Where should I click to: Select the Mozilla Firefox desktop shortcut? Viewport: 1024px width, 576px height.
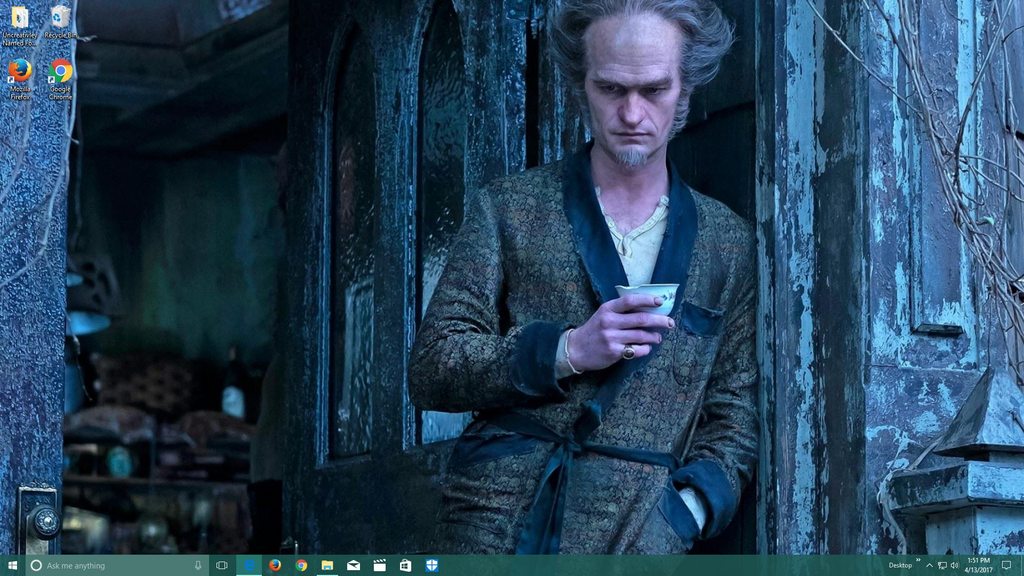tap(20, 80)
